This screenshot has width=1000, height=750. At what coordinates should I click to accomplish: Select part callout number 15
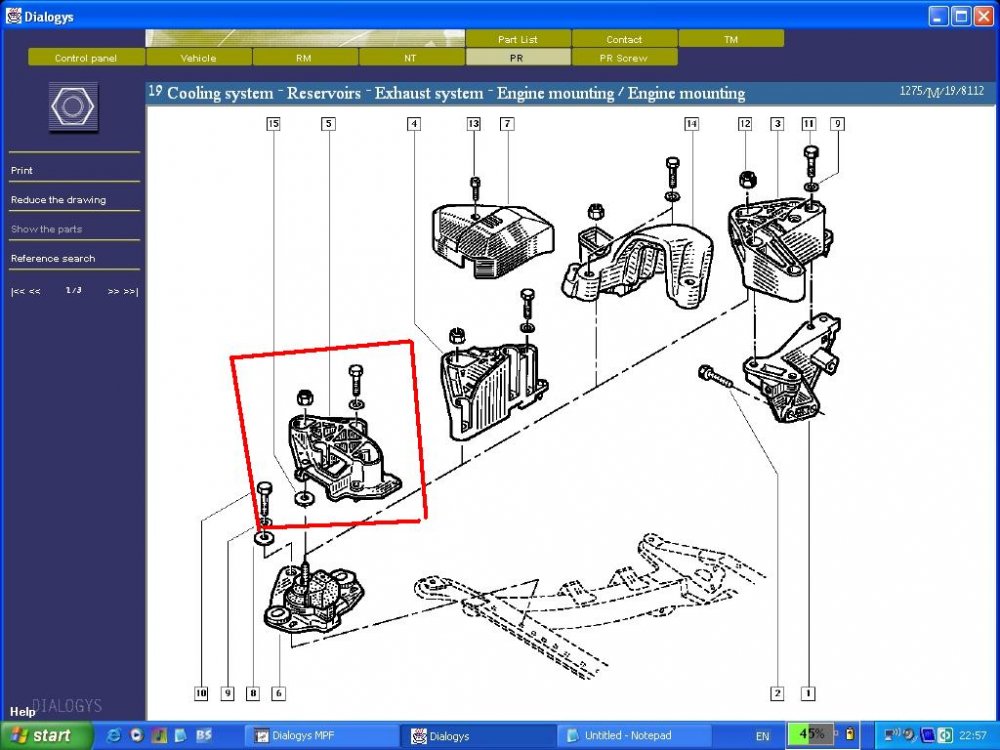pos(274,123)
